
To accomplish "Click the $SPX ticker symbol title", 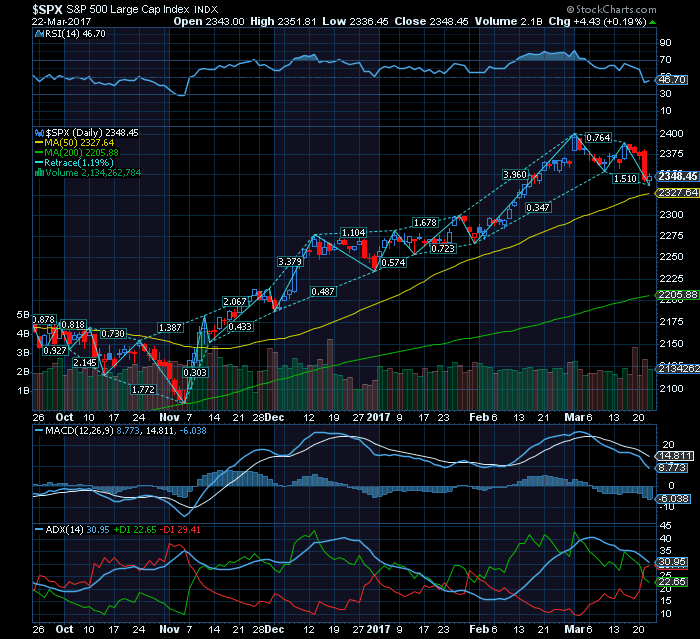I will click(47, 9).
